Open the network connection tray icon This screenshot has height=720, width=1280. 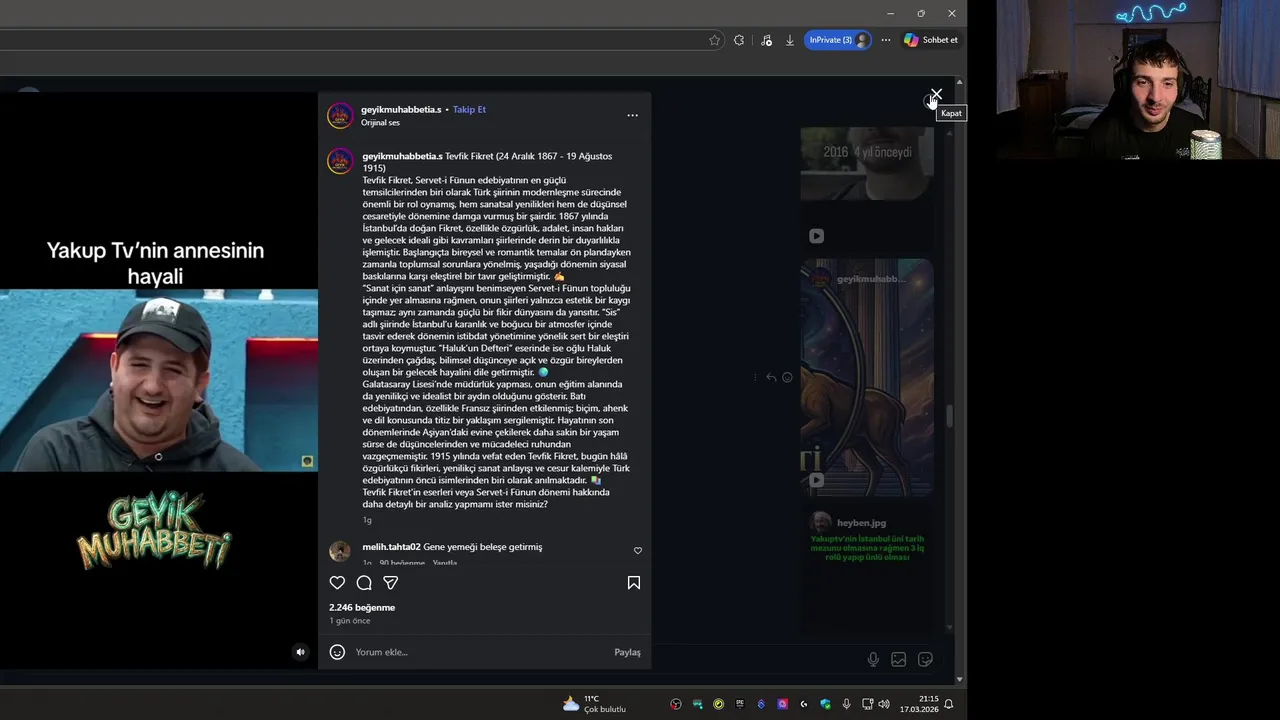point(868,704)
